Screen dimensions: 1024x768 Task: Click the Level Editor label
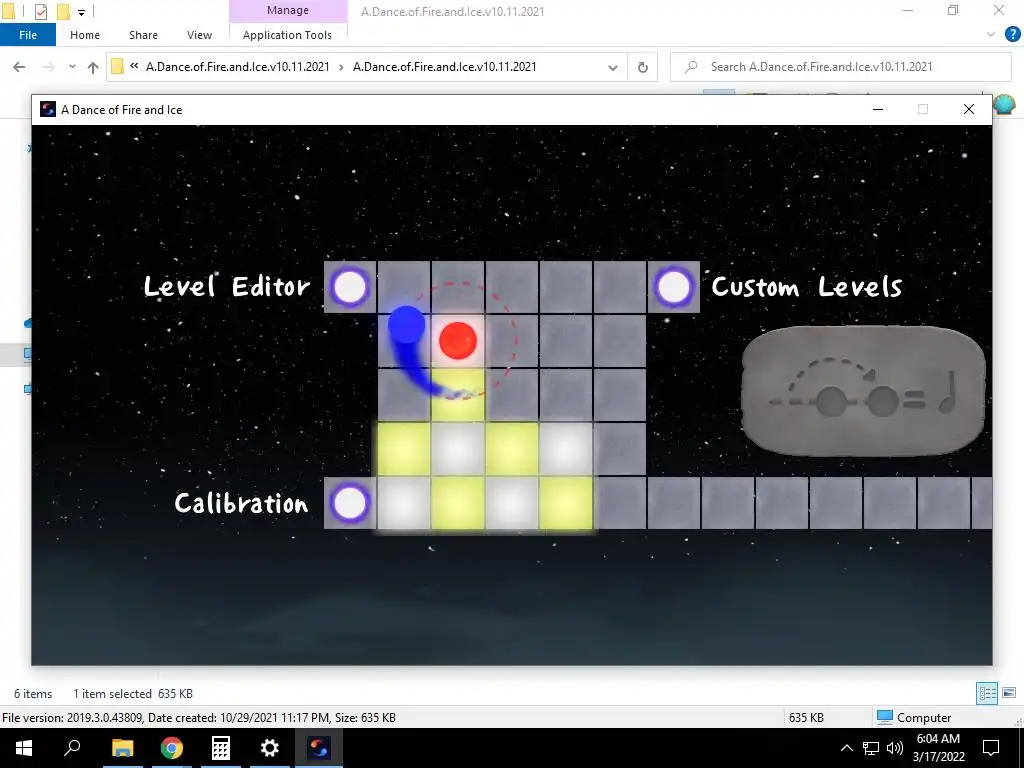(227, 286)
